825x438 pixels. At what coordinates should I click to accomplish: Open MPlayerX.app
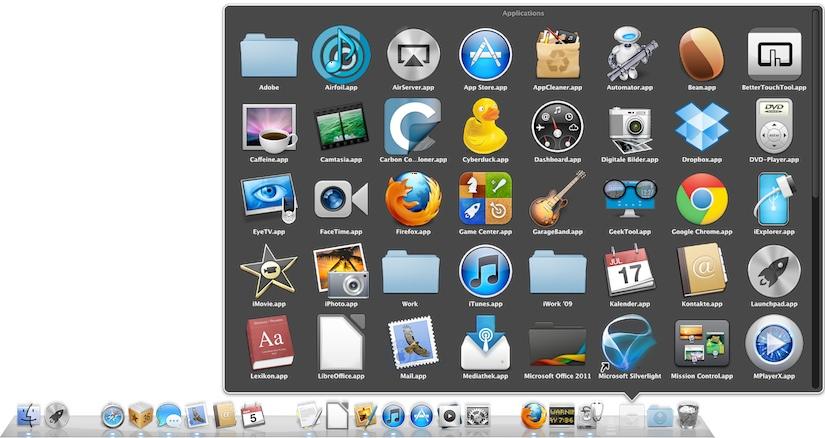[774, 344]
